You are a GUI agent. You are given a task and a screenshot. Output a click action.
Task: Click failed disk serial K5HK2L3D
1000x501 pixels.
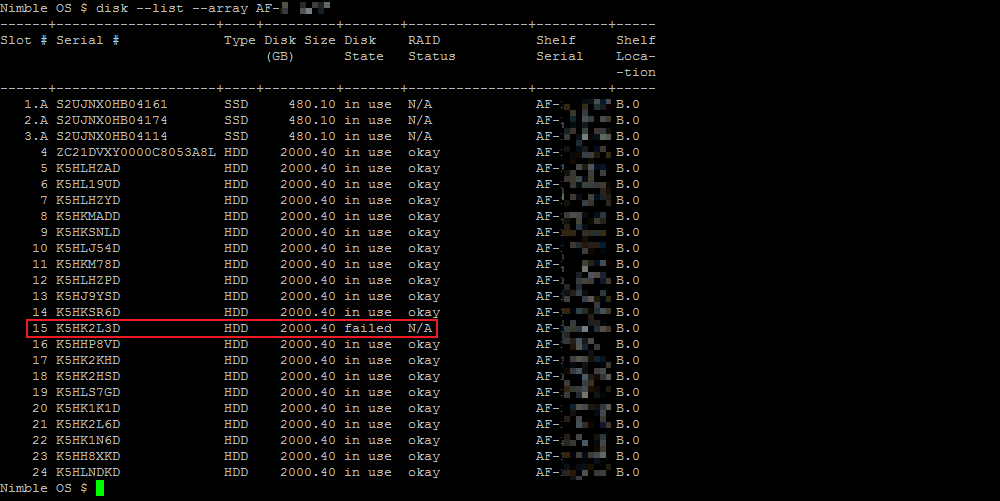coord(88,328)
